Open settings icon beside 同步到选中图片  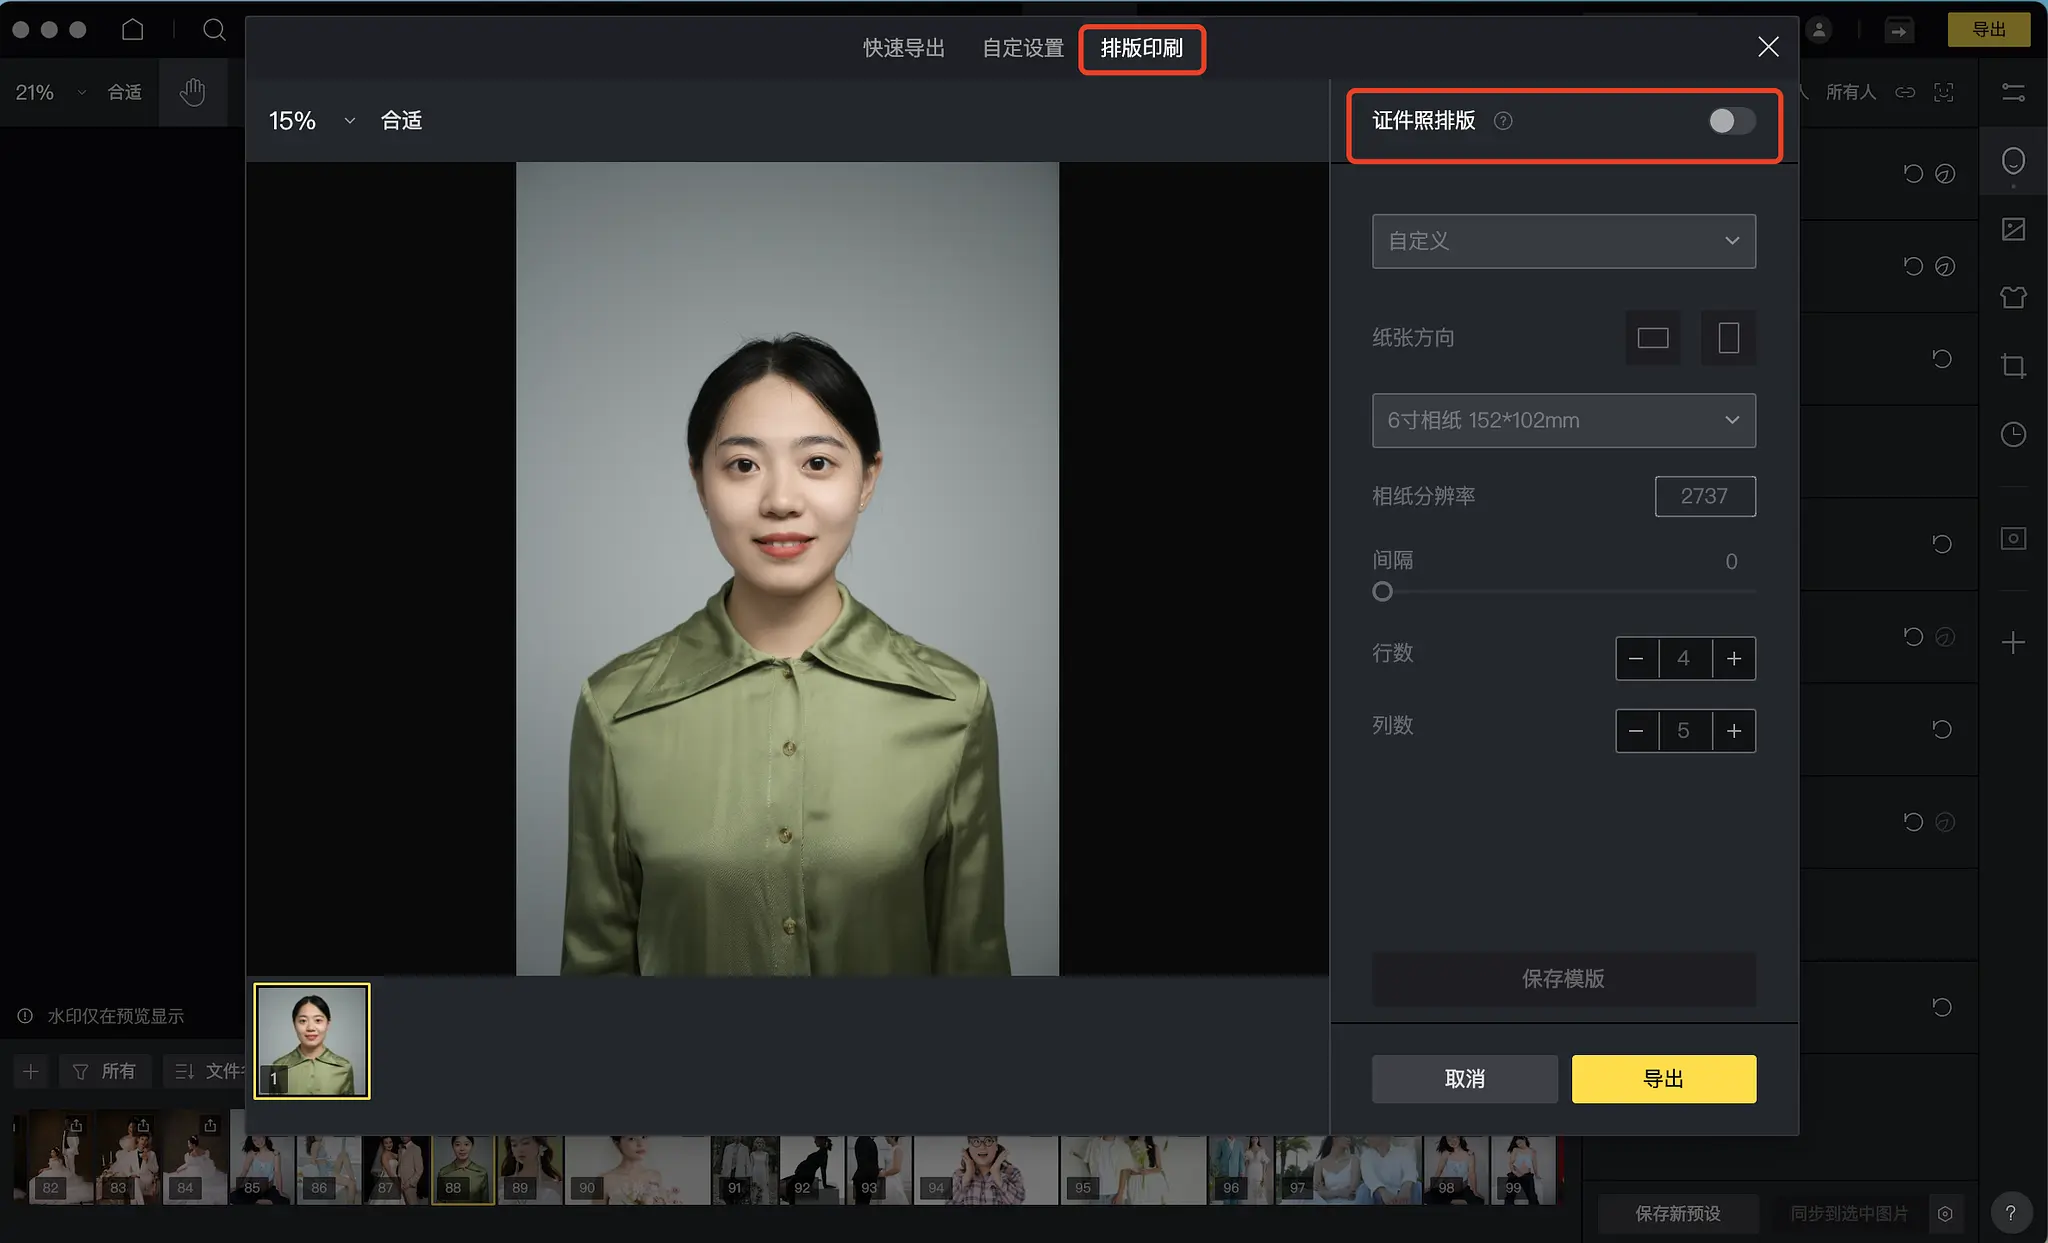click(x=1945, y=1214)
